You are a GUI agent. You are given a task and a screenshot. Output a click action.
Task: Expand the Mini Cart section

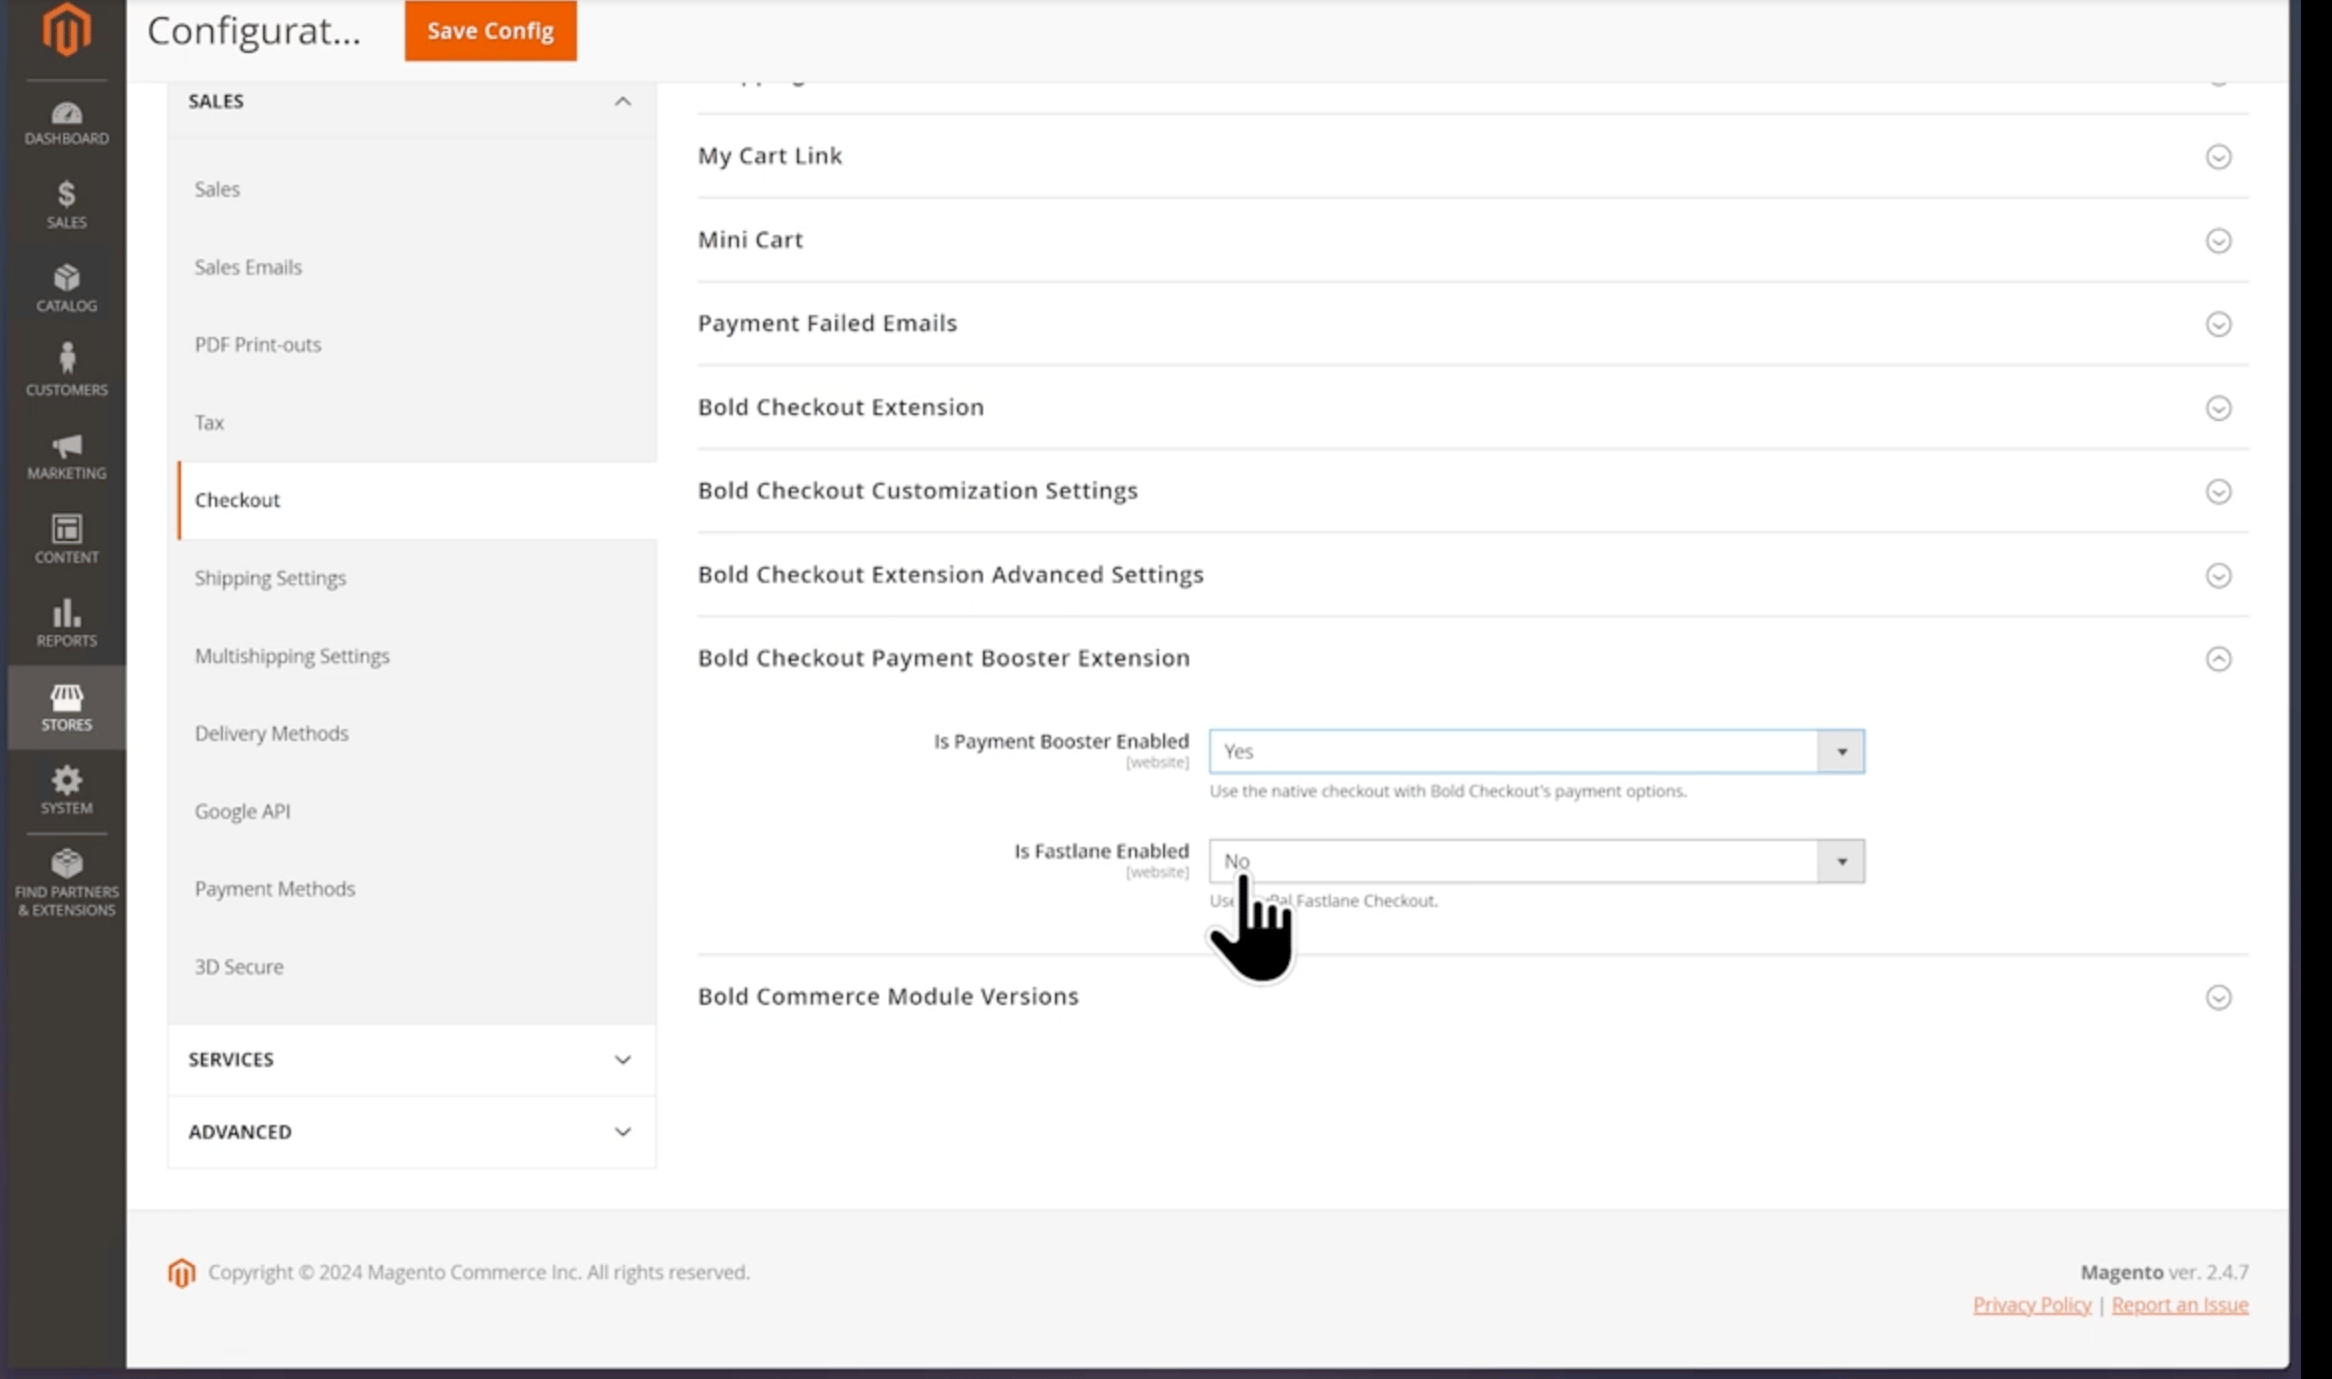coord(2218,240)
